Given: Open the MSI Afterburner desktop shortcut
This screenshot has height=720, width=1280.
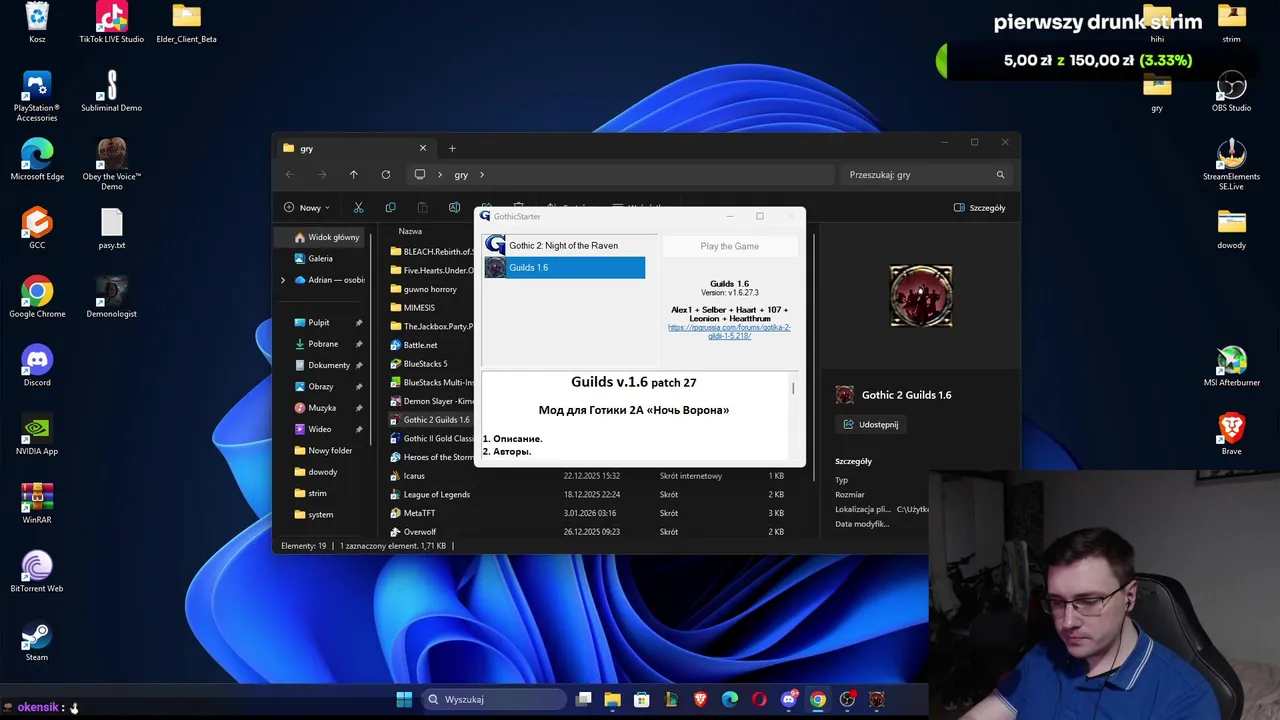Looking at the screenshot, I should pyautogui.click(x=1231, y=367).
